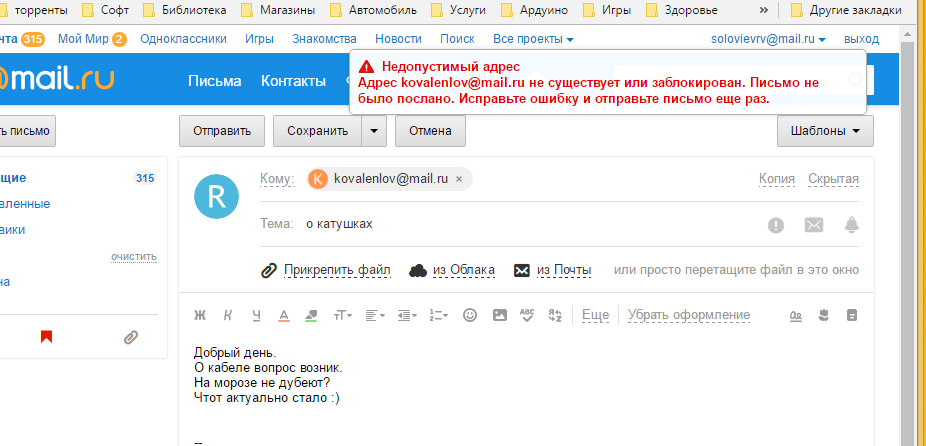The image size is (926, 446).
Task: Cancel the letter with Отмена
Action: [x=430, y=131]
